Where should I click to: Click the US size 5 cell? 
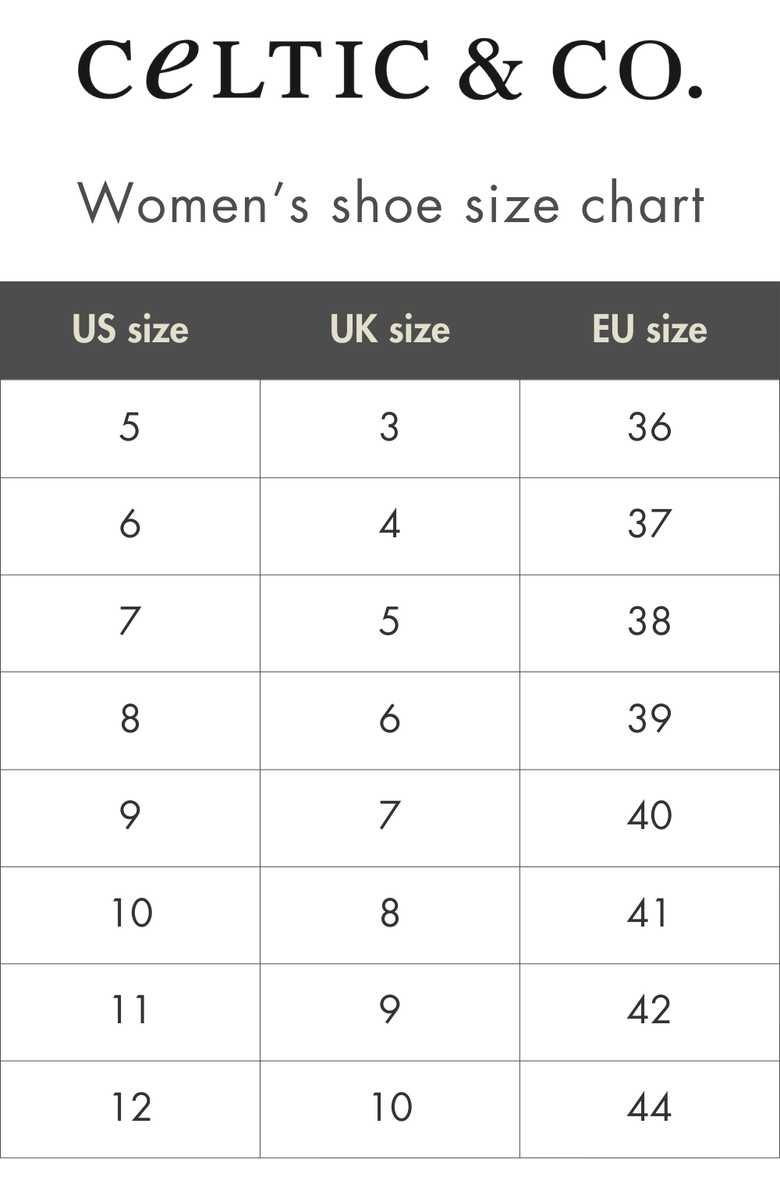point(130,427)
